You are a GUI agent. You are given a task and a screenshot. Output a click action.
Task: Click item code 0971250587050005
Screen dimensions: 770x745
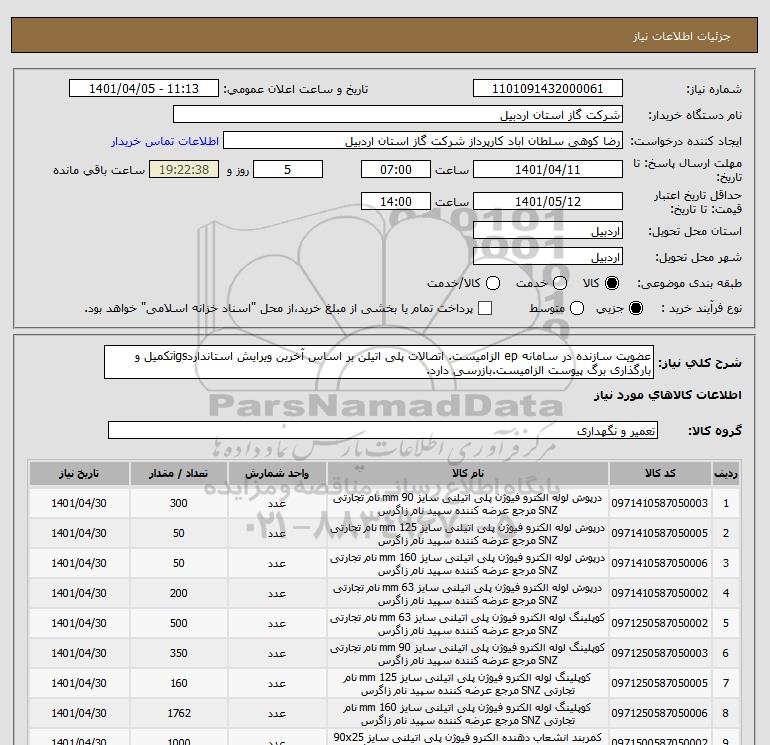[660, 683]
